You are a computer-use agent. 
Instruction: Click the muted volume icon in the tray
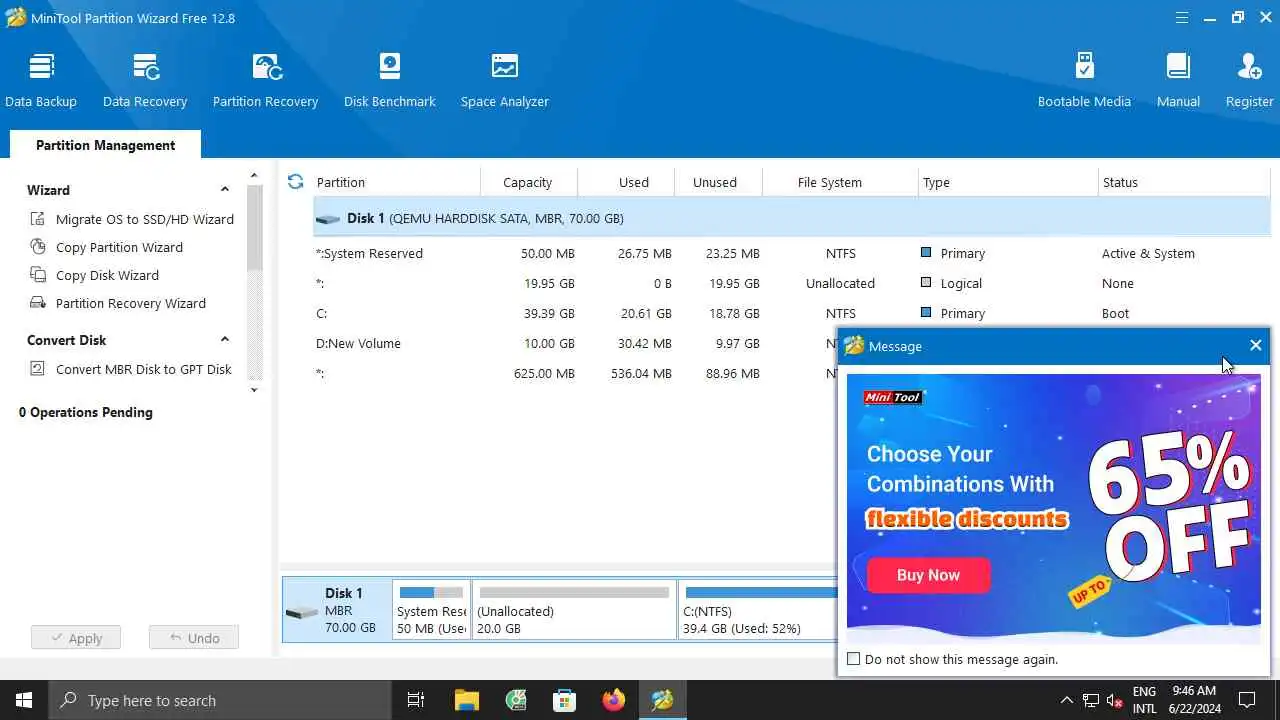click(1113, 700)
